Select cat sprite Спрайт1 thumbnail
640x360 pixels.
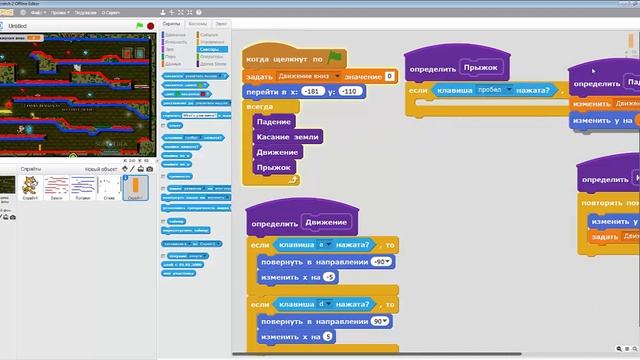(x=30, y=188)
